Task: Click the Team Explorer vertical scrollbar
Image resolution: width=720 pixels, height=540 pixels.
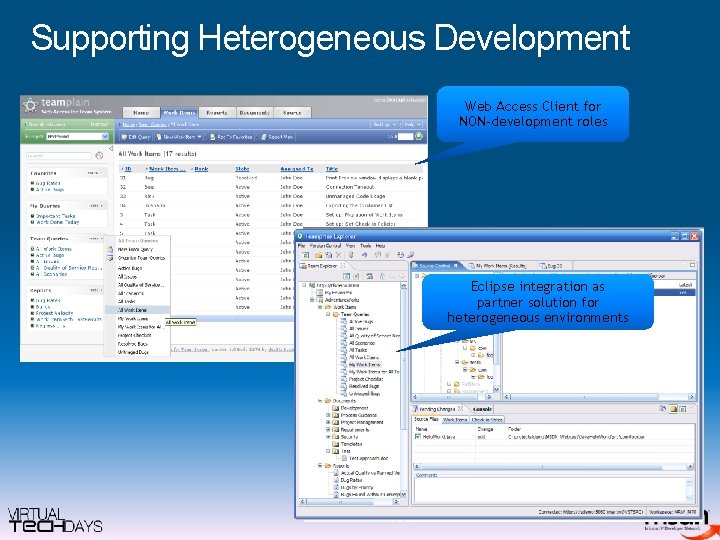Action: (x=404, y=390)
